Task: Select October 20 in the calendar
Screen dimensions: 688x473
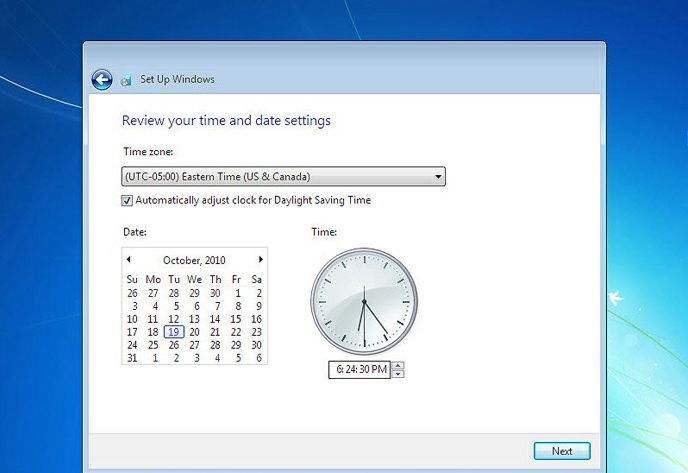Action: [194, 332]
